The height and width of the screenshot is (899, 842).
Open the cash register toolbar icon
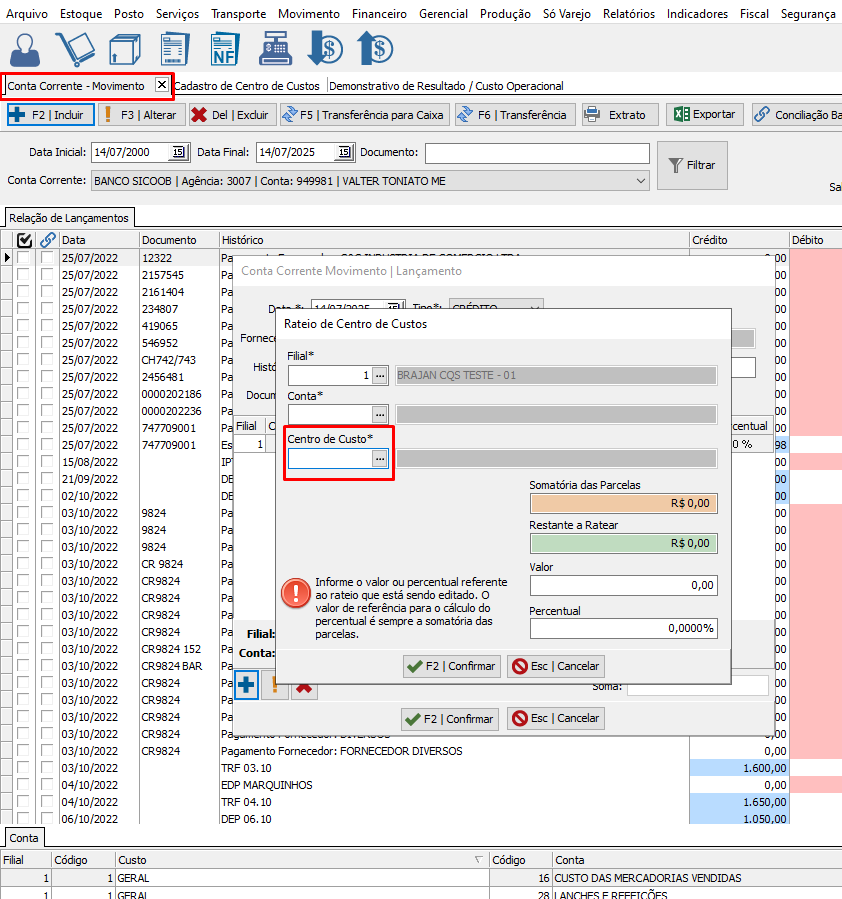click(274, 48)
